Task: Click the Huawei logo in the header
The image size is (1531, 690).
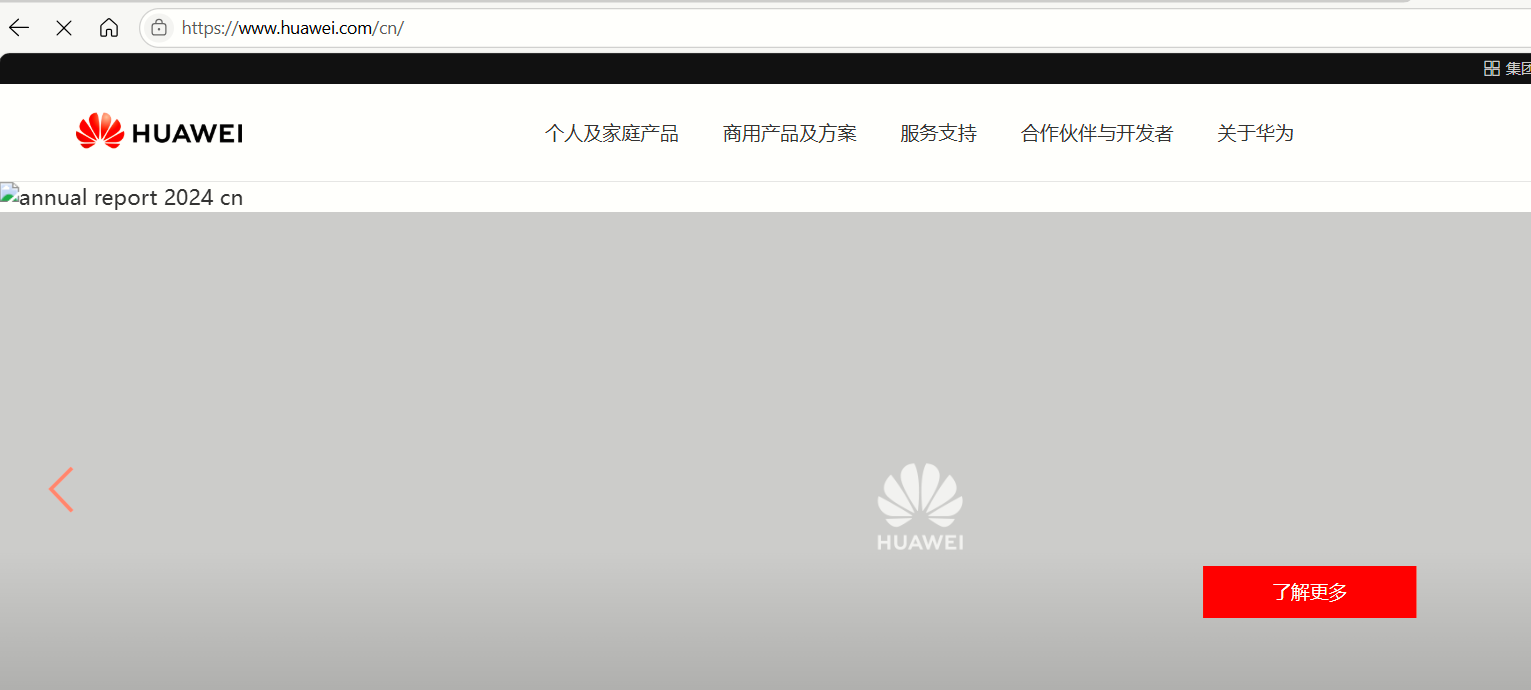Action: pyautogui.click(x=159, y=132)
